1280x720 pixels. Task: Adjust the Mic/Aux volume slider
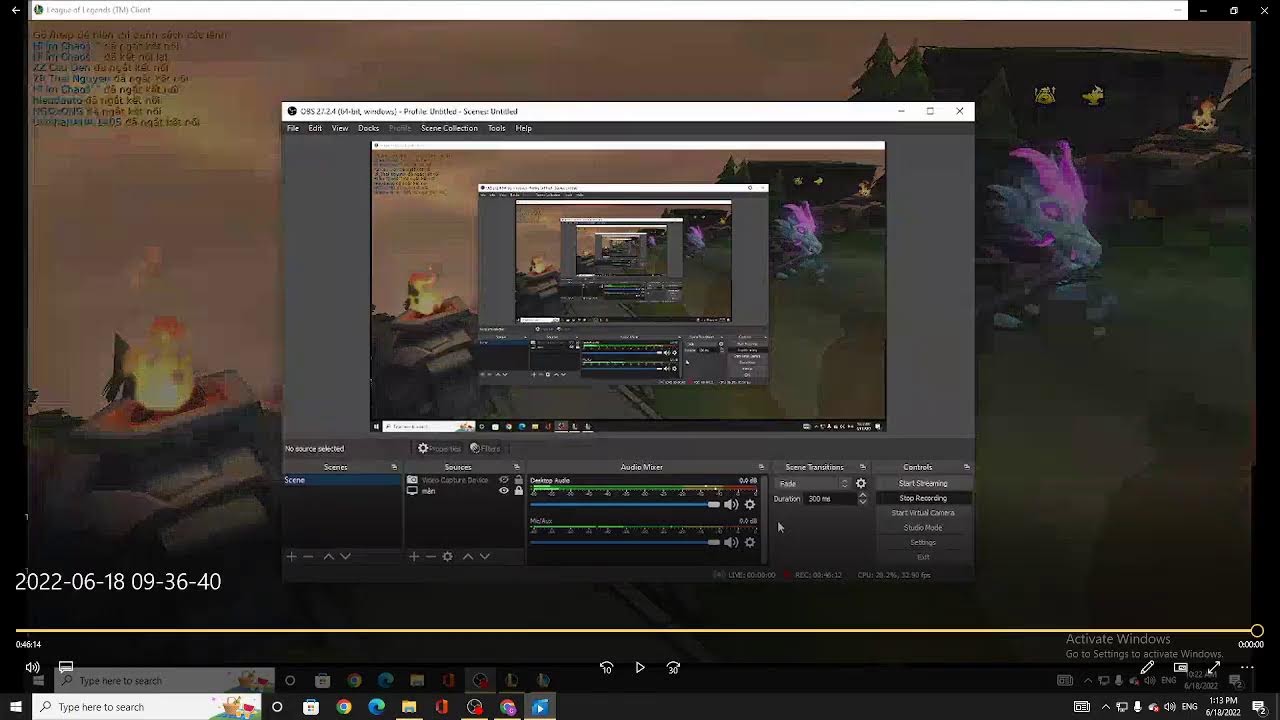[625, 542]
